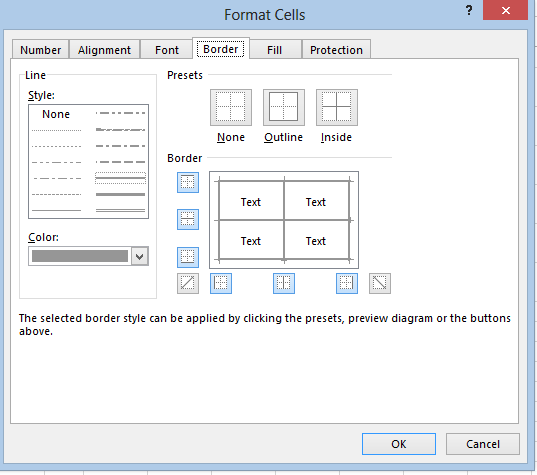Screen dimensions: 537x475
Task: Switch to the Alignment tab
Action: pos(104,50)
